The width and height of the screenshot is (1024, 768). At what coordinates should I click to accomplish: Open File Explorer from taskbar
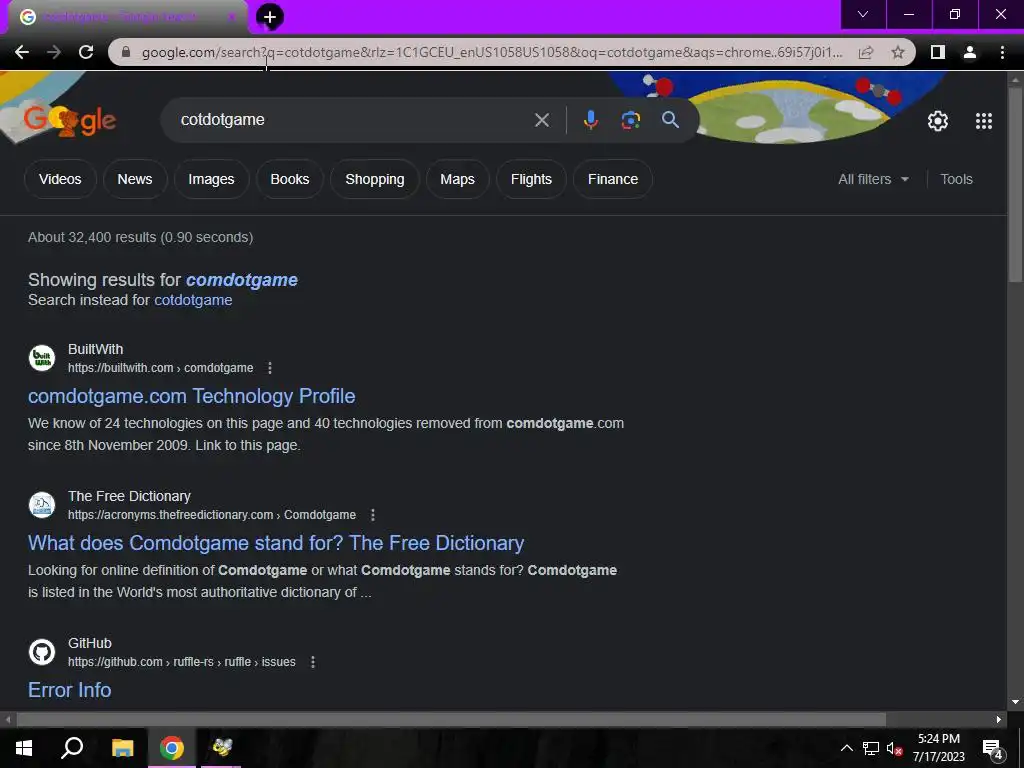point(122,748)
